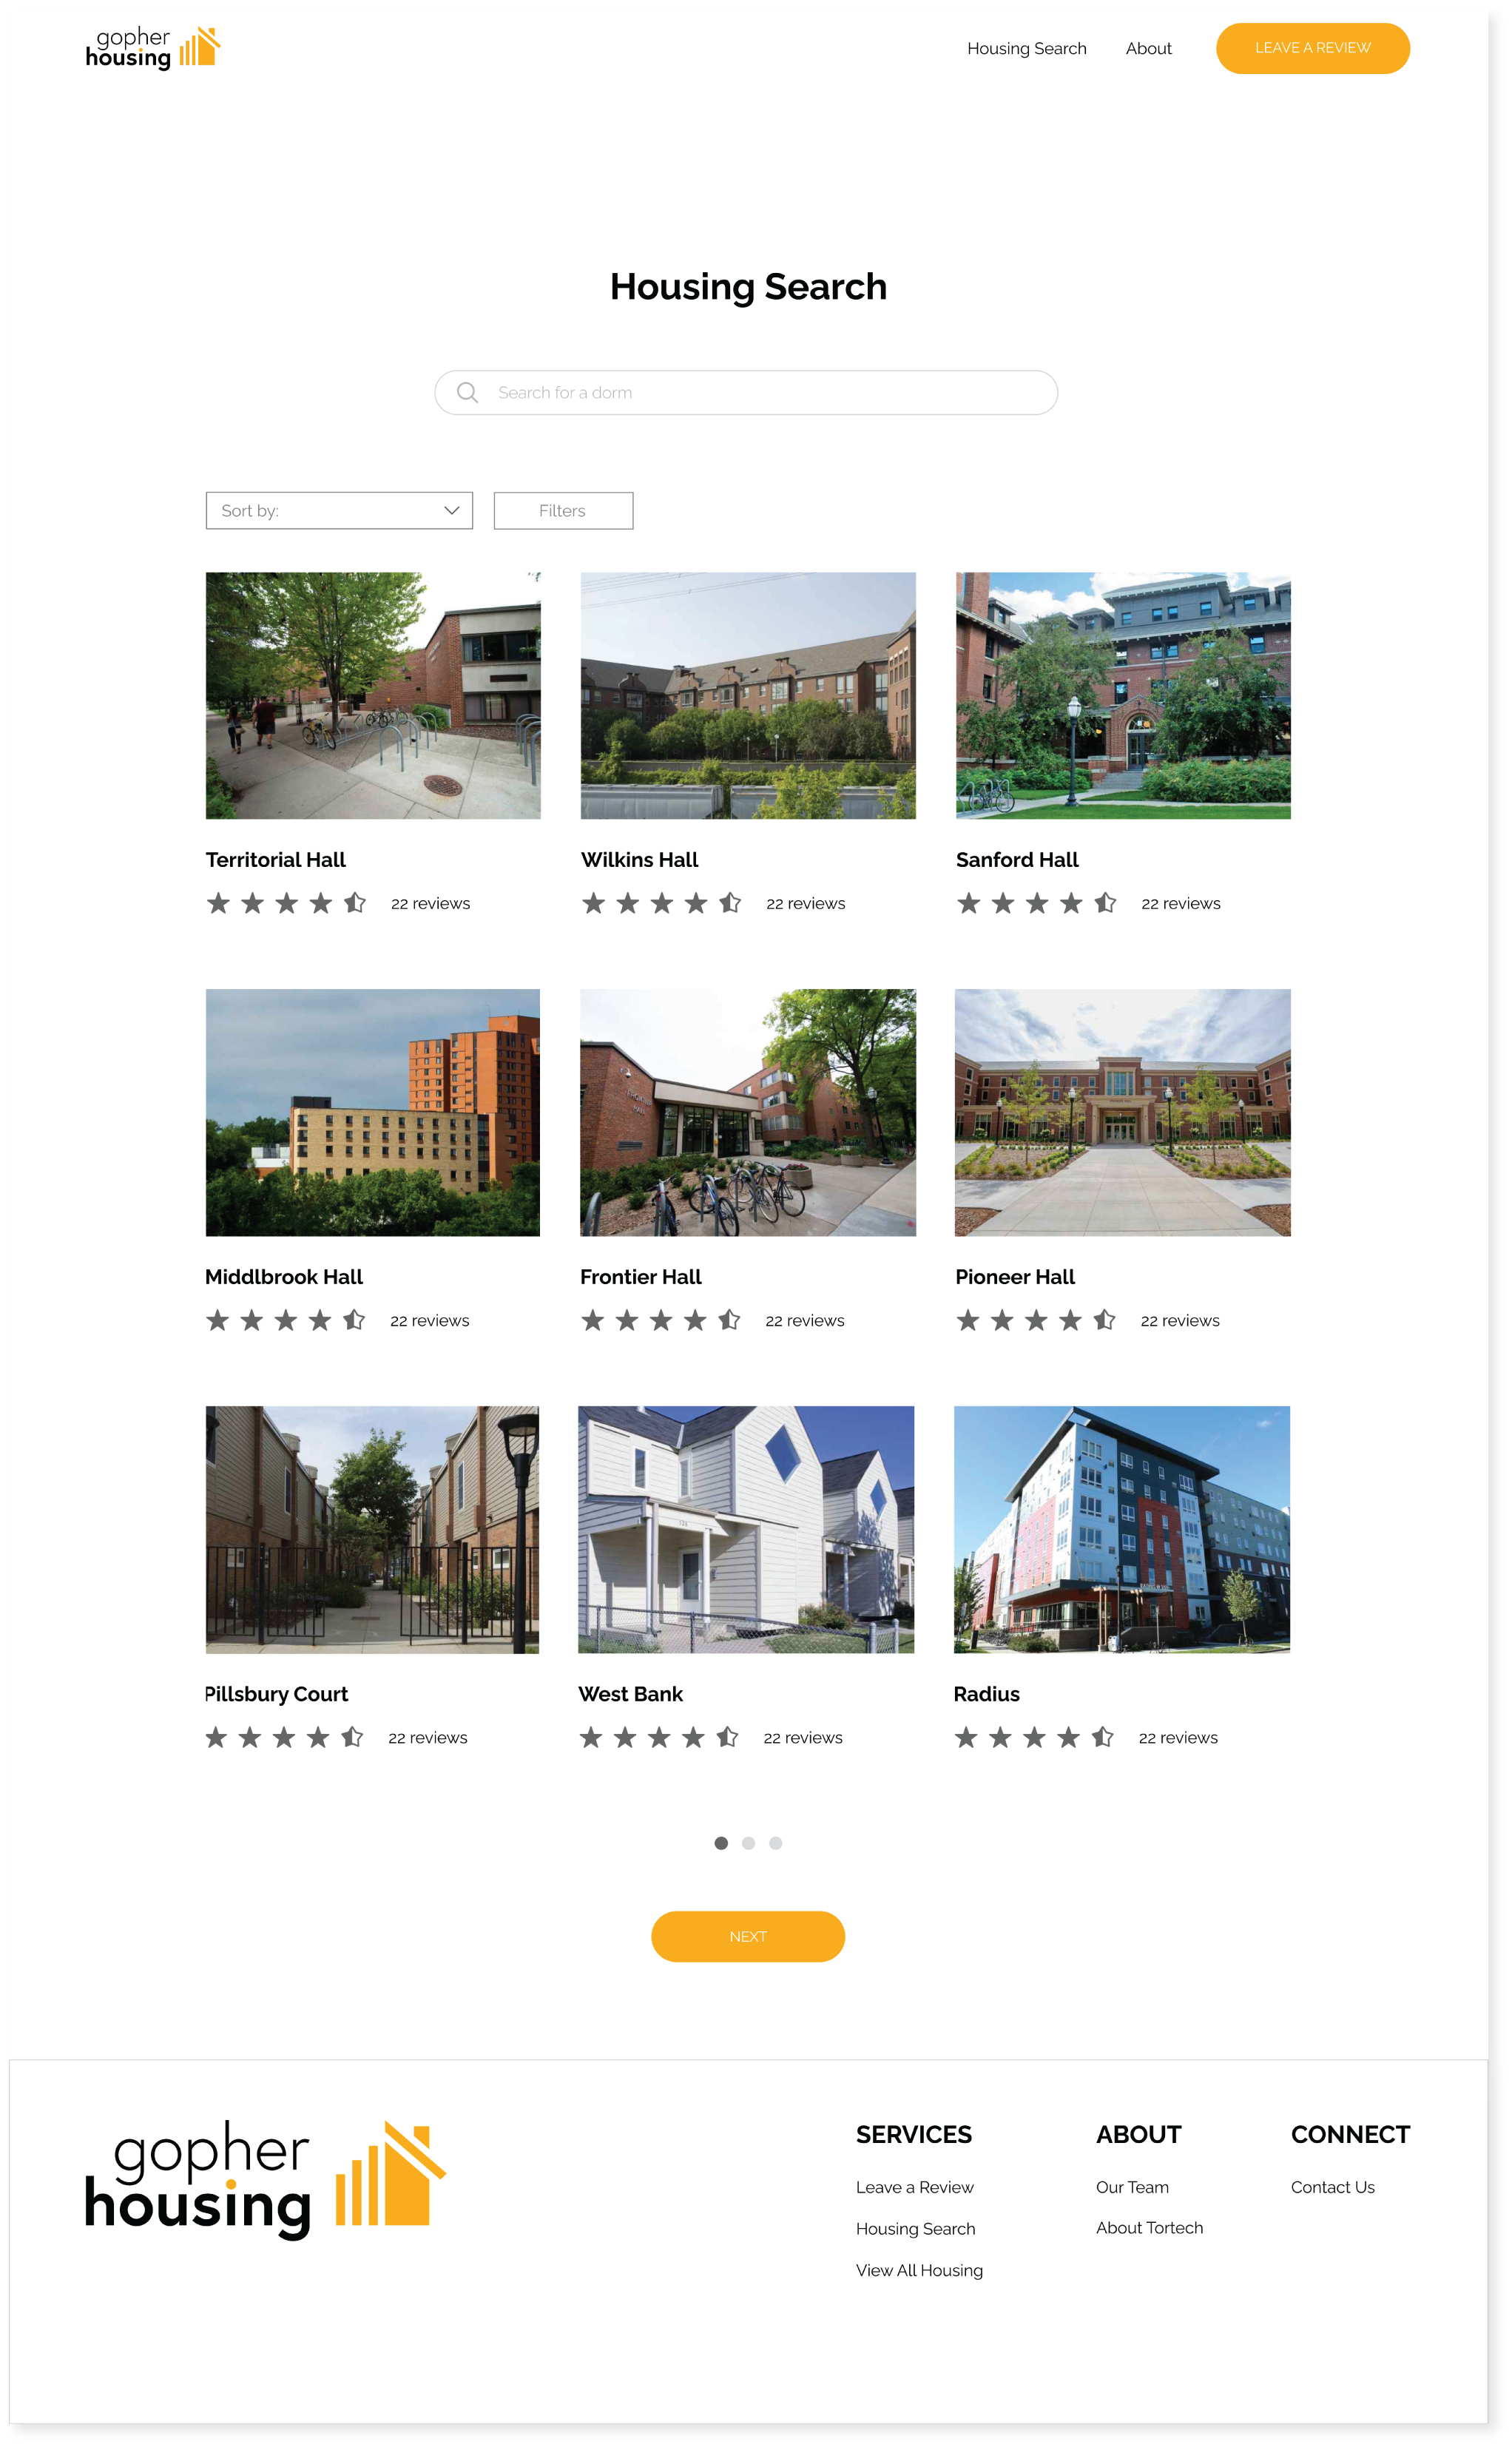1512x2447 pixels.
Task: Select the first pagination dot
Action: 721,1843
